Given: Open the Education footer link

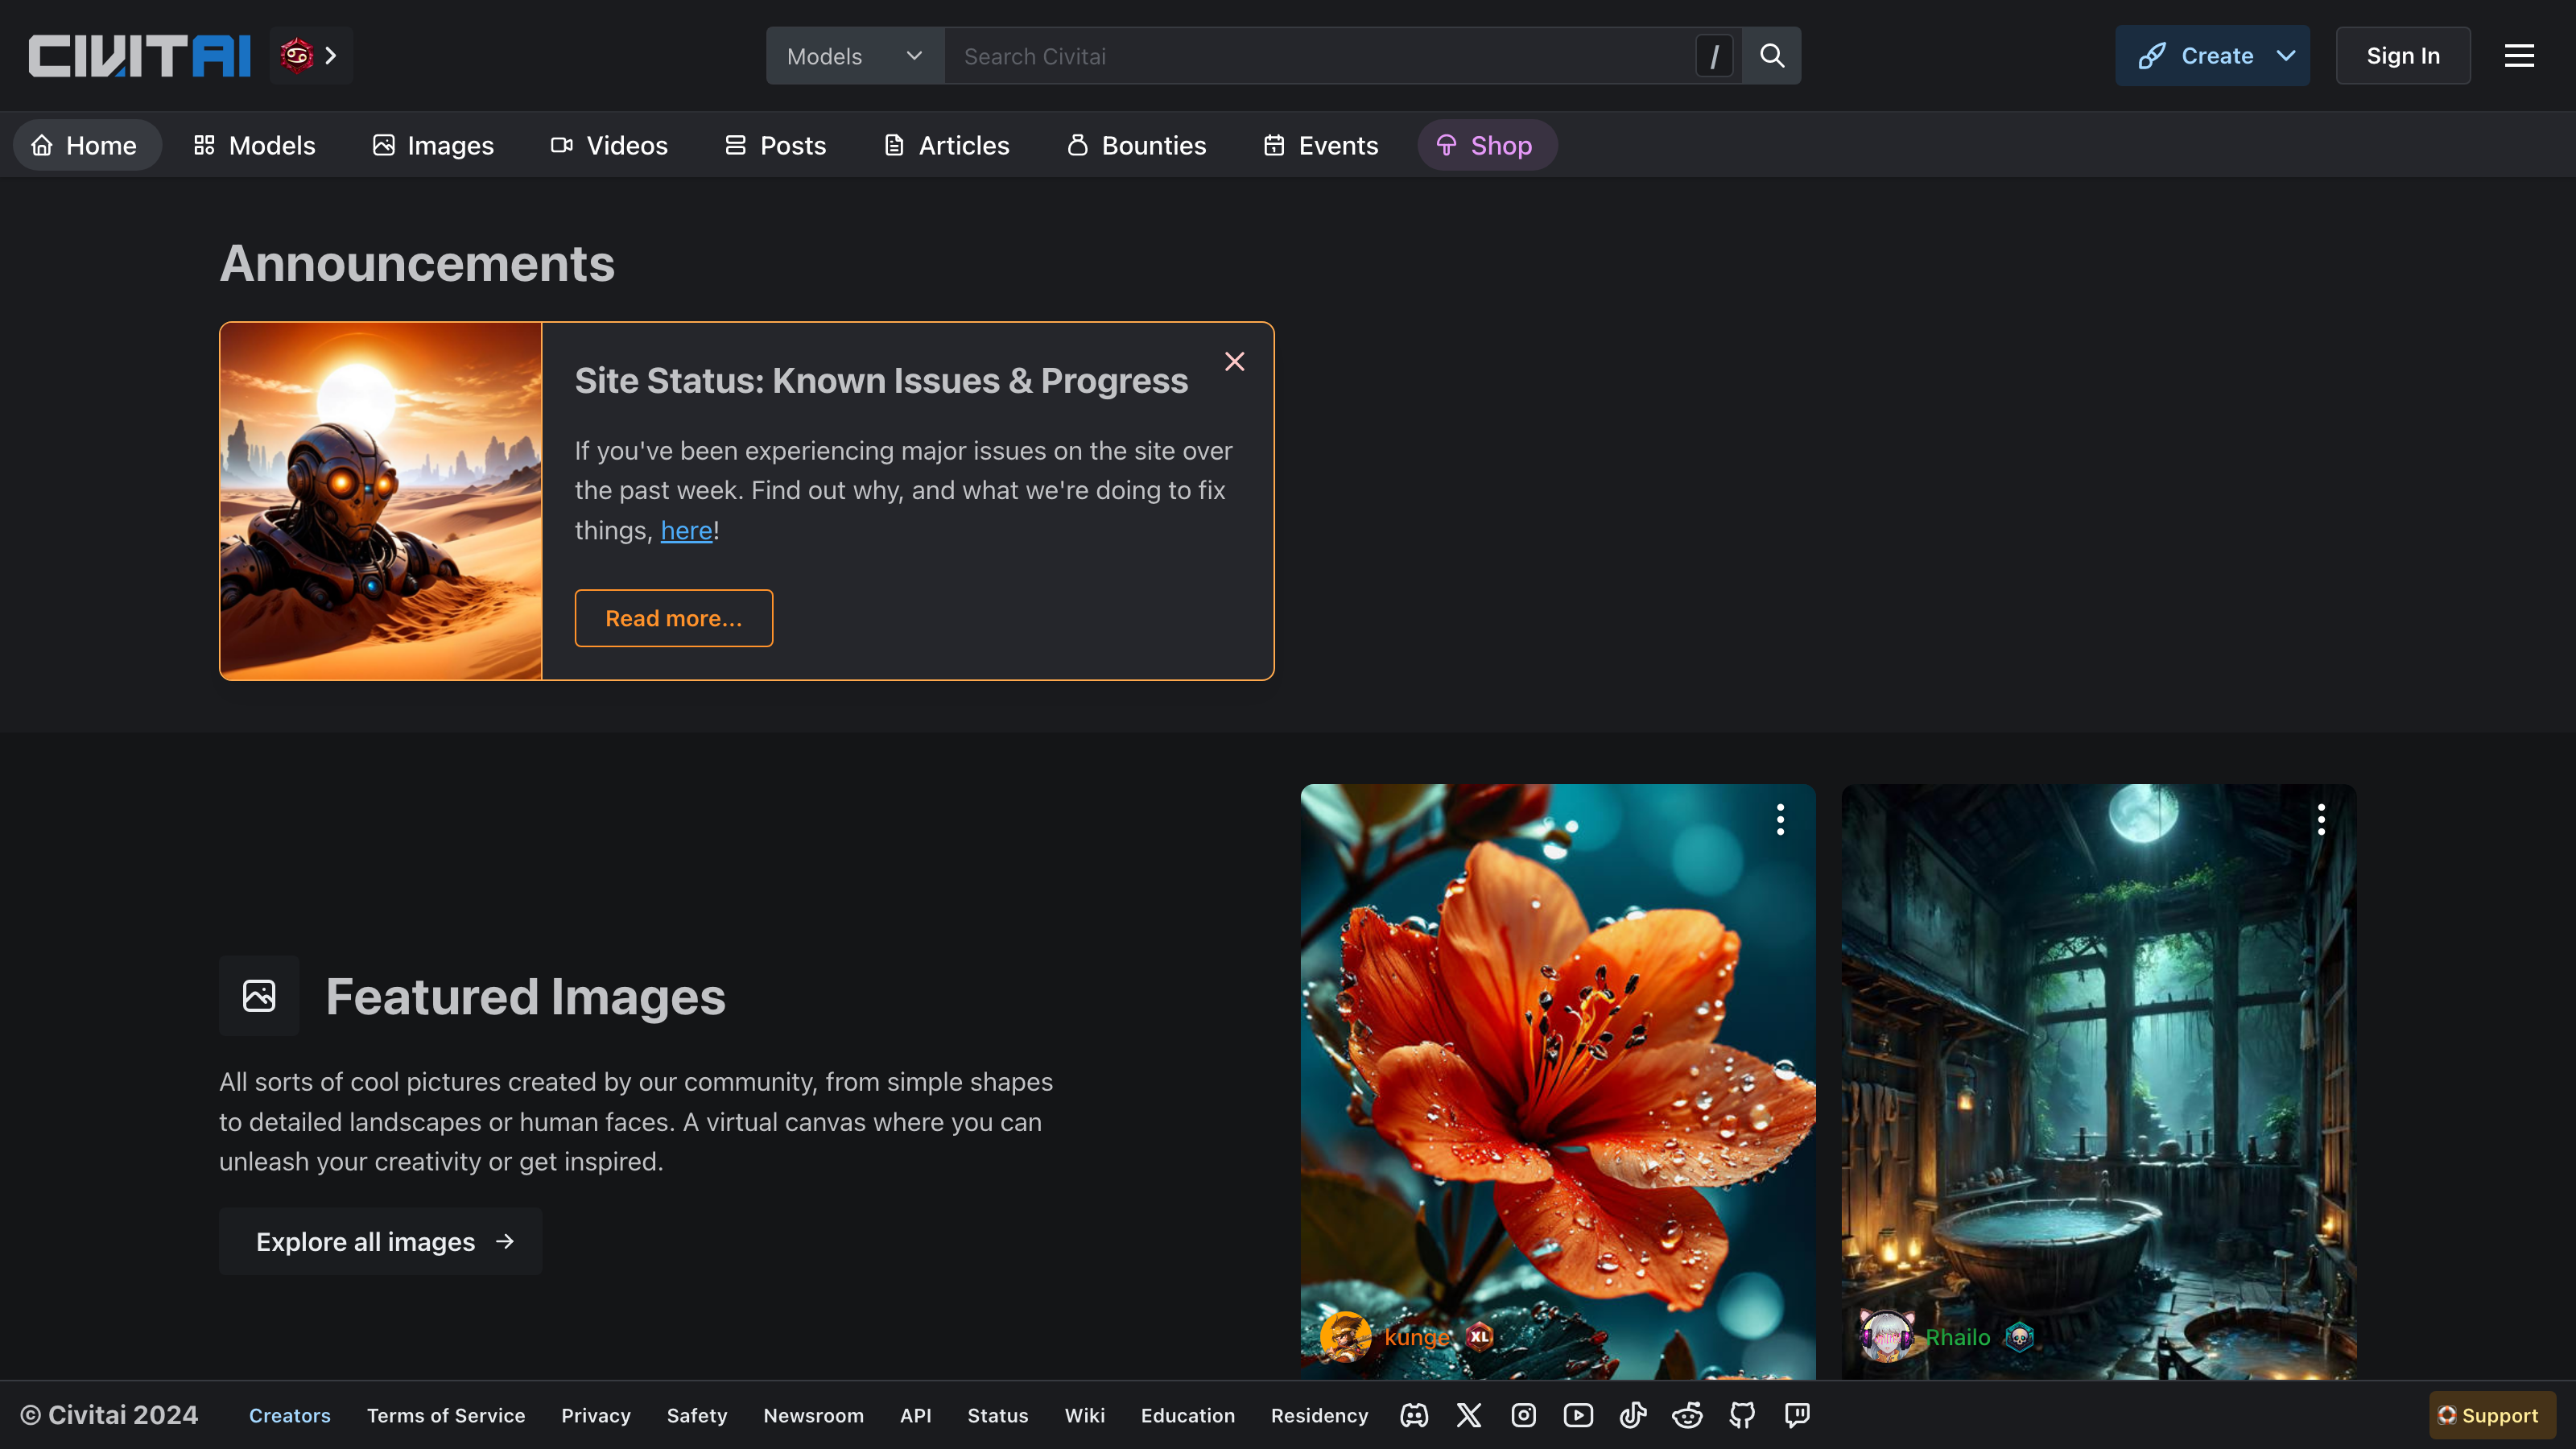Looking at the screenshot, I should pyautogui.click(x=1188, y=1415).
